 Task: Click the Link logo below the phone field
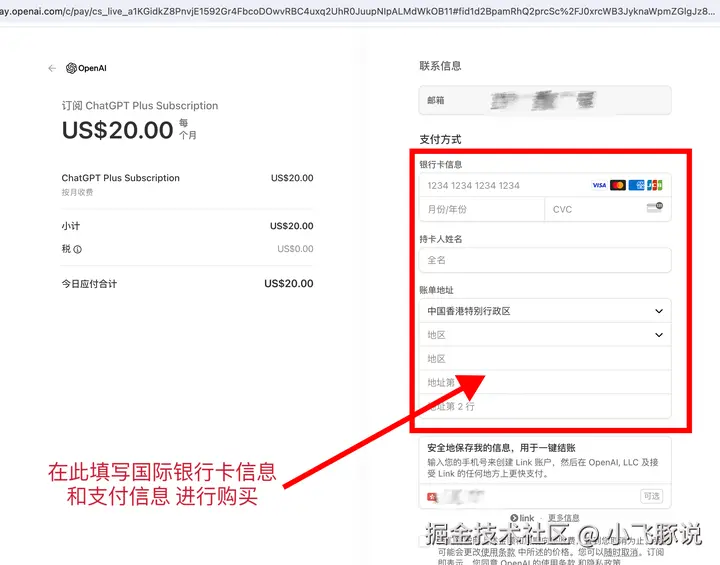523,518
